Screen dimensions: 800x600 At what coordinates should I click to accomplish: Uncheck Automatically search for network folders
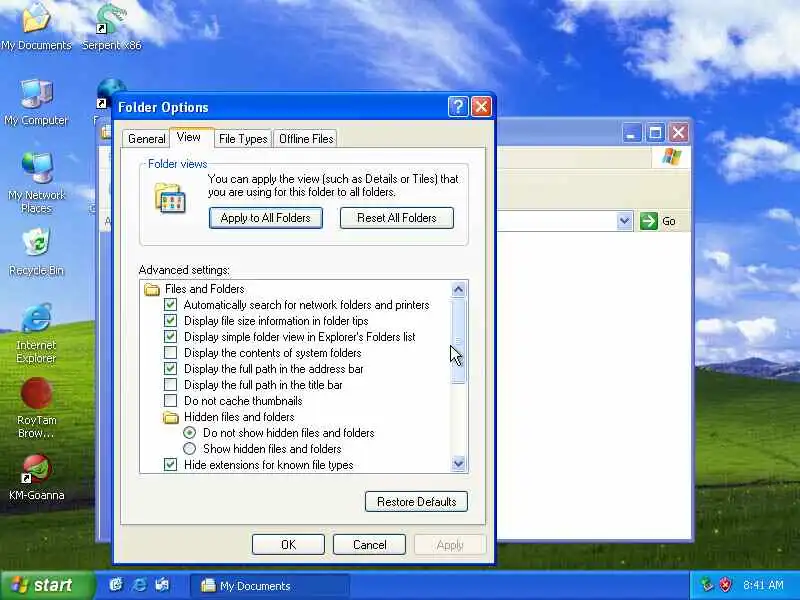click(170, 305)
